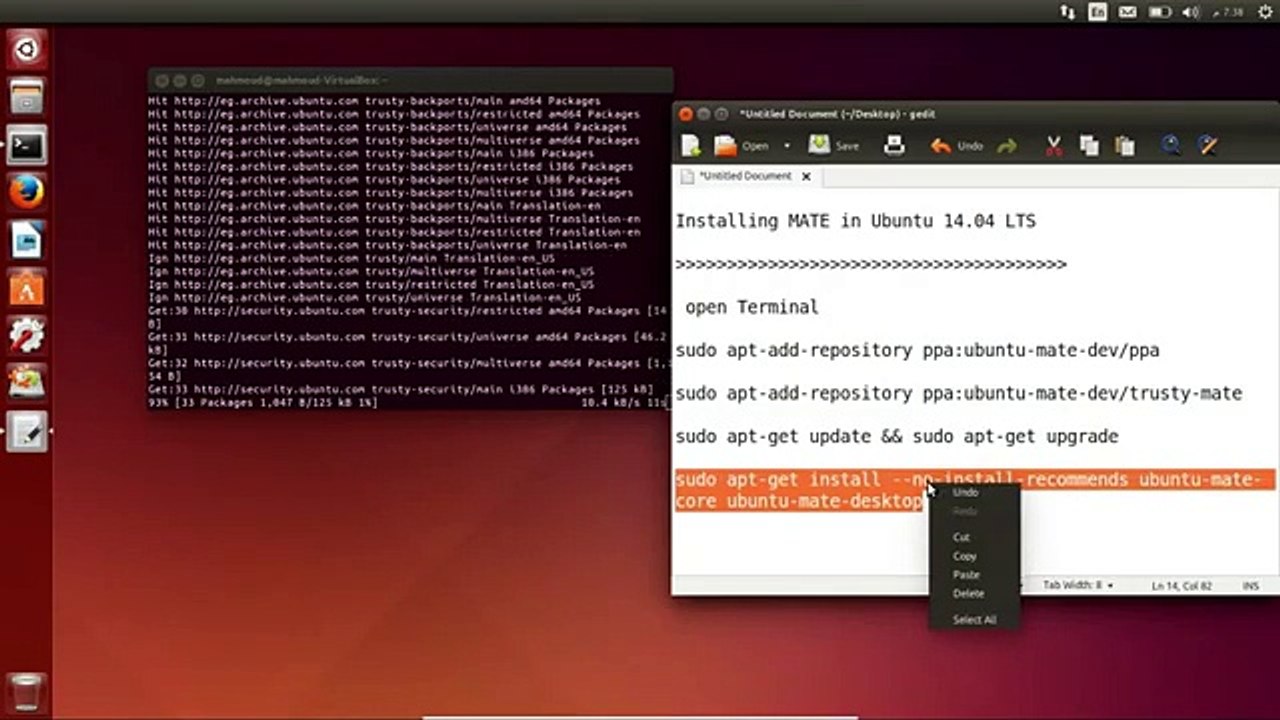Open Software Updater from the launcher
The width and height of the screenshot is (1280, 720).
click(x=26, y=384)
